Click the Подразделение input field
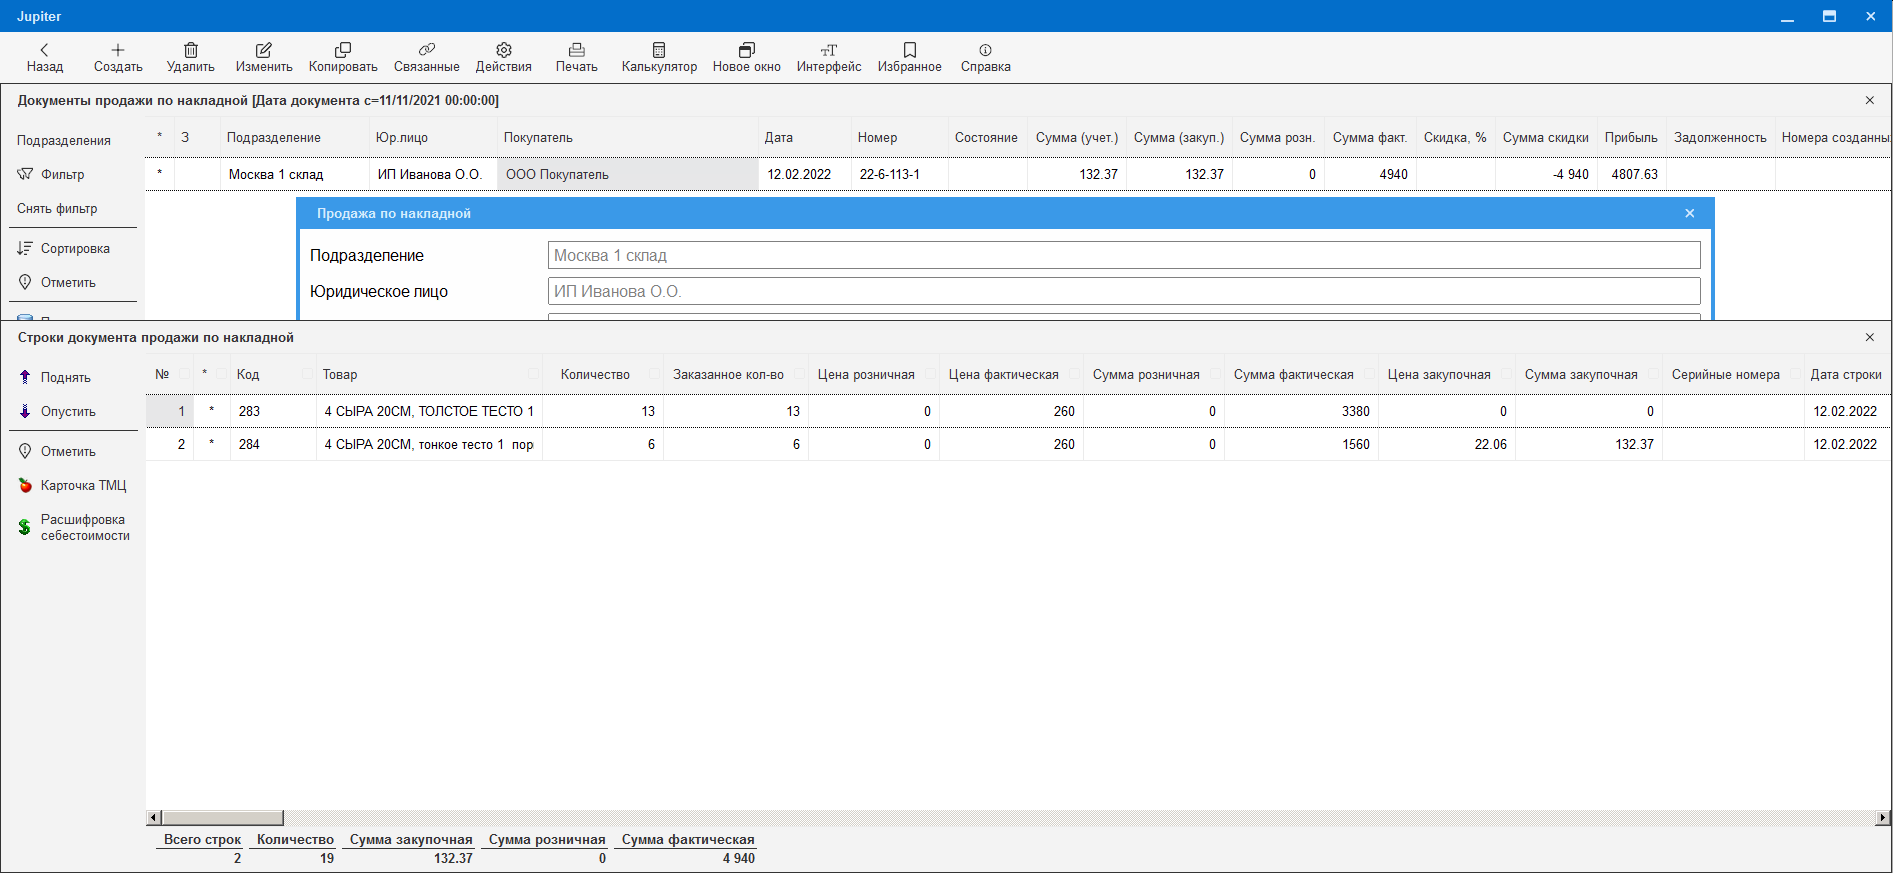This screenshot has width=1893, height=873. coord(1124,255)
